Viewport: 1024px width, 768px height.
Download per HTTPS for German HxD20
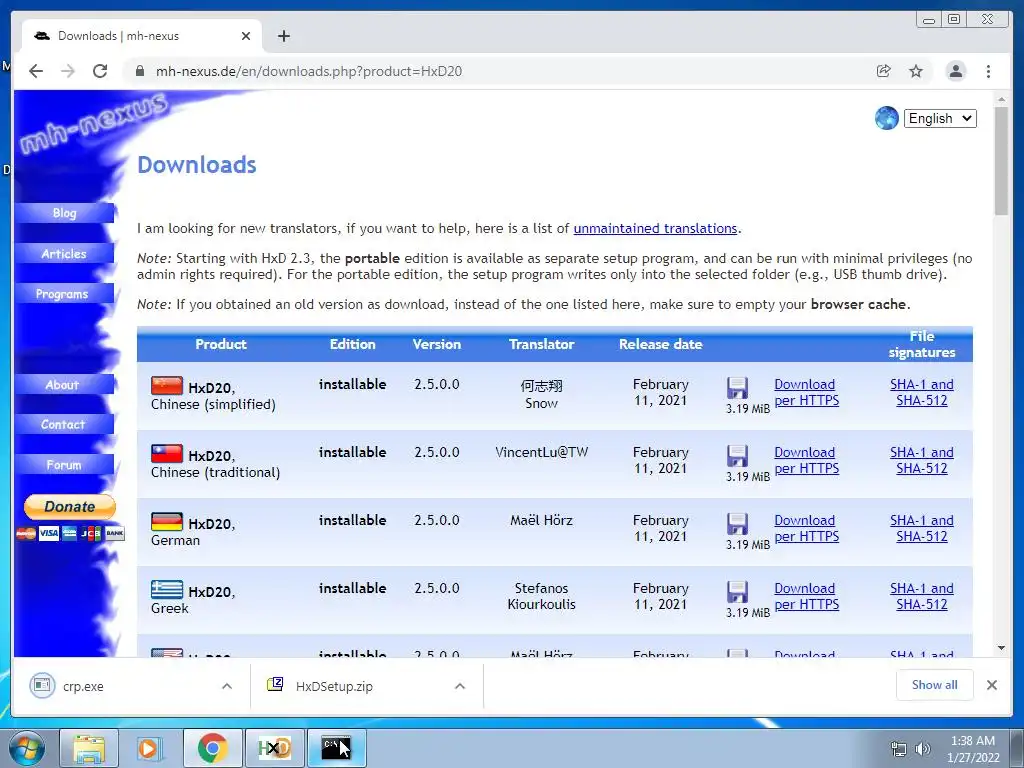click(807, 528)
